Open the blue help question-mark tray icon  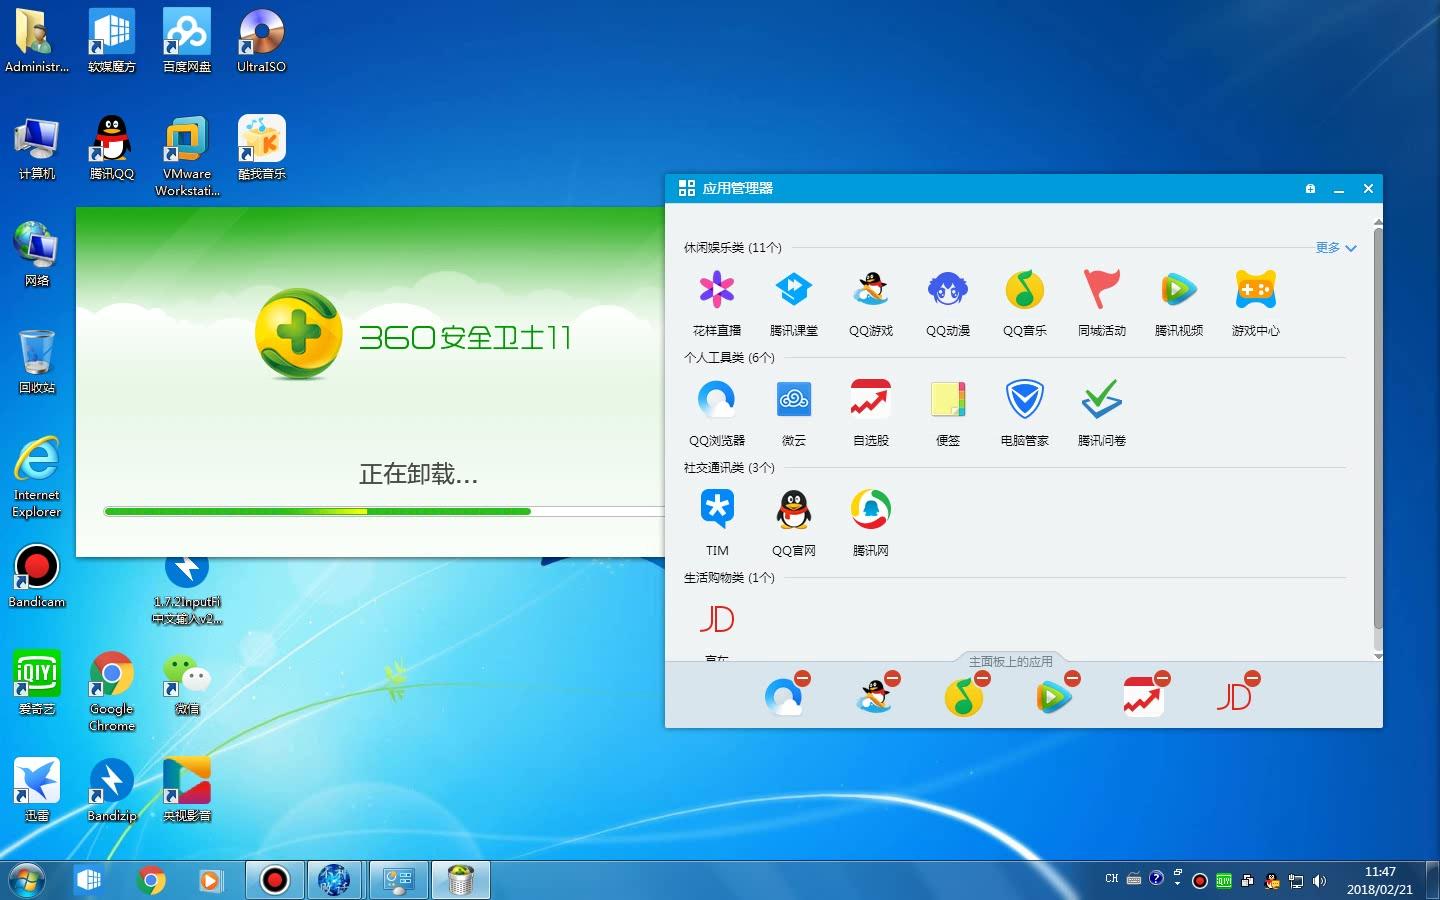click(x=1156, y=878)
